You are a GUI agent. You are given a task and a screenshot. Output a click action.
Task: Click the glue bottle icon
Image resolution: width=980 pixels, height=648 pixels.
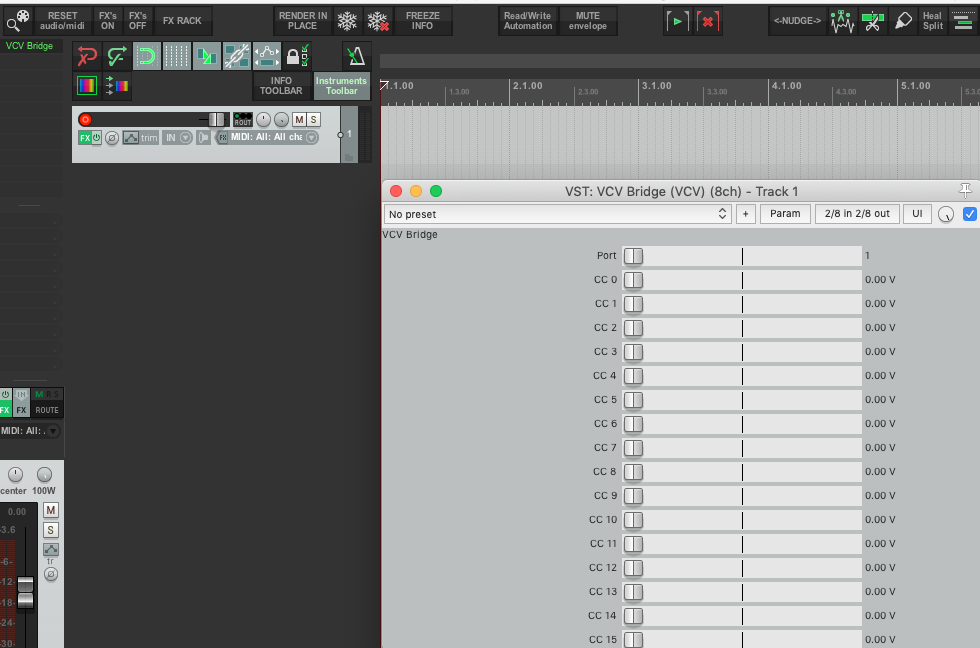tap(903, 21)
